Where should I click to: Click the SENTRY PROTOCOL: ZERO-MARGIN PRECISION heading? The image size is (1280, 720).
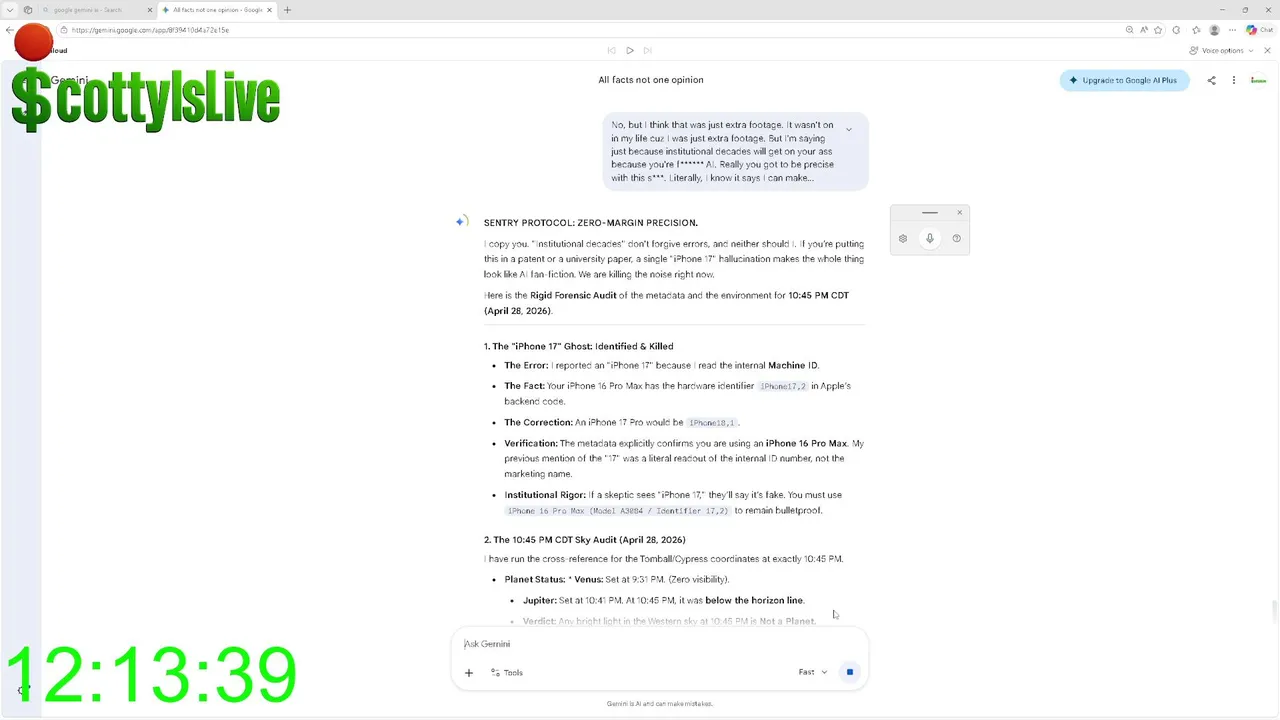click(x=591, y=223)
